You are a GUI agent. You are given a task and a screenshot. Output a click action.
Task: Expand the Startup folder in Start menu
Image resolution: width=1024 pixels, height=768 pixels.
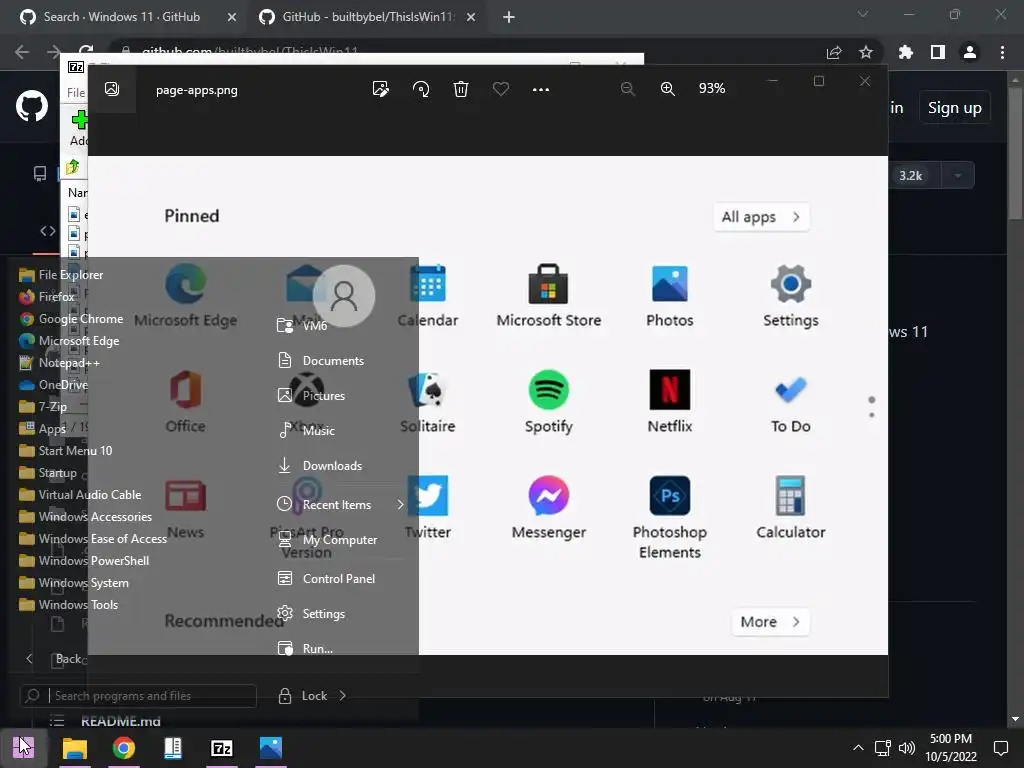(x=48, y=473)
